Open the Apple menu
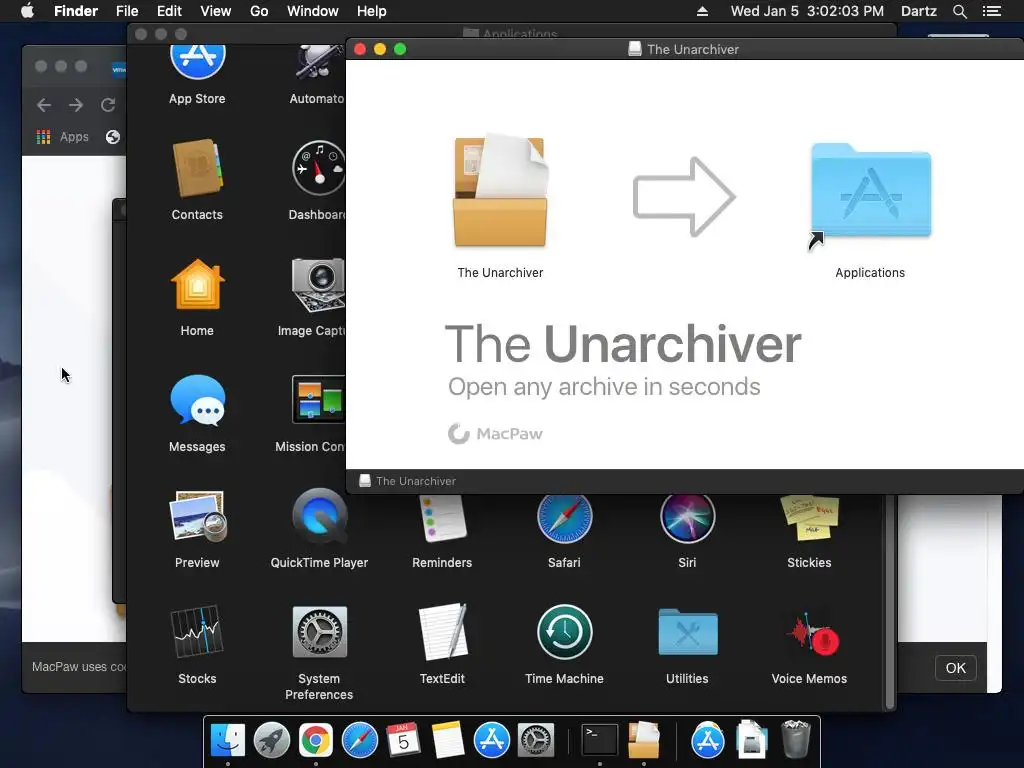This screenshot has width=1024, height=768. click(x=27, y=11)
